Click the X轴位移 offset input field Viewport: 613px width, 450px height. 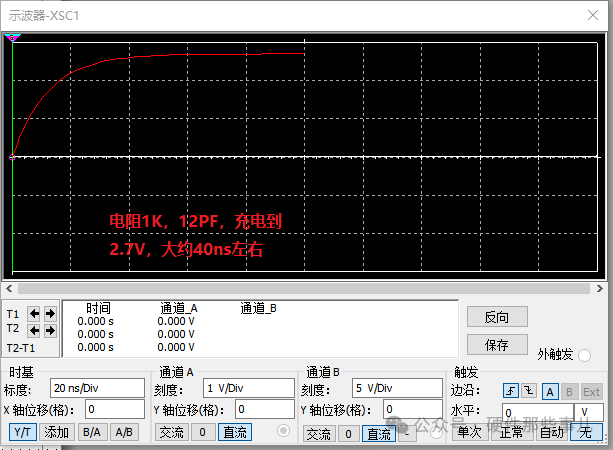tap(115, 409)
